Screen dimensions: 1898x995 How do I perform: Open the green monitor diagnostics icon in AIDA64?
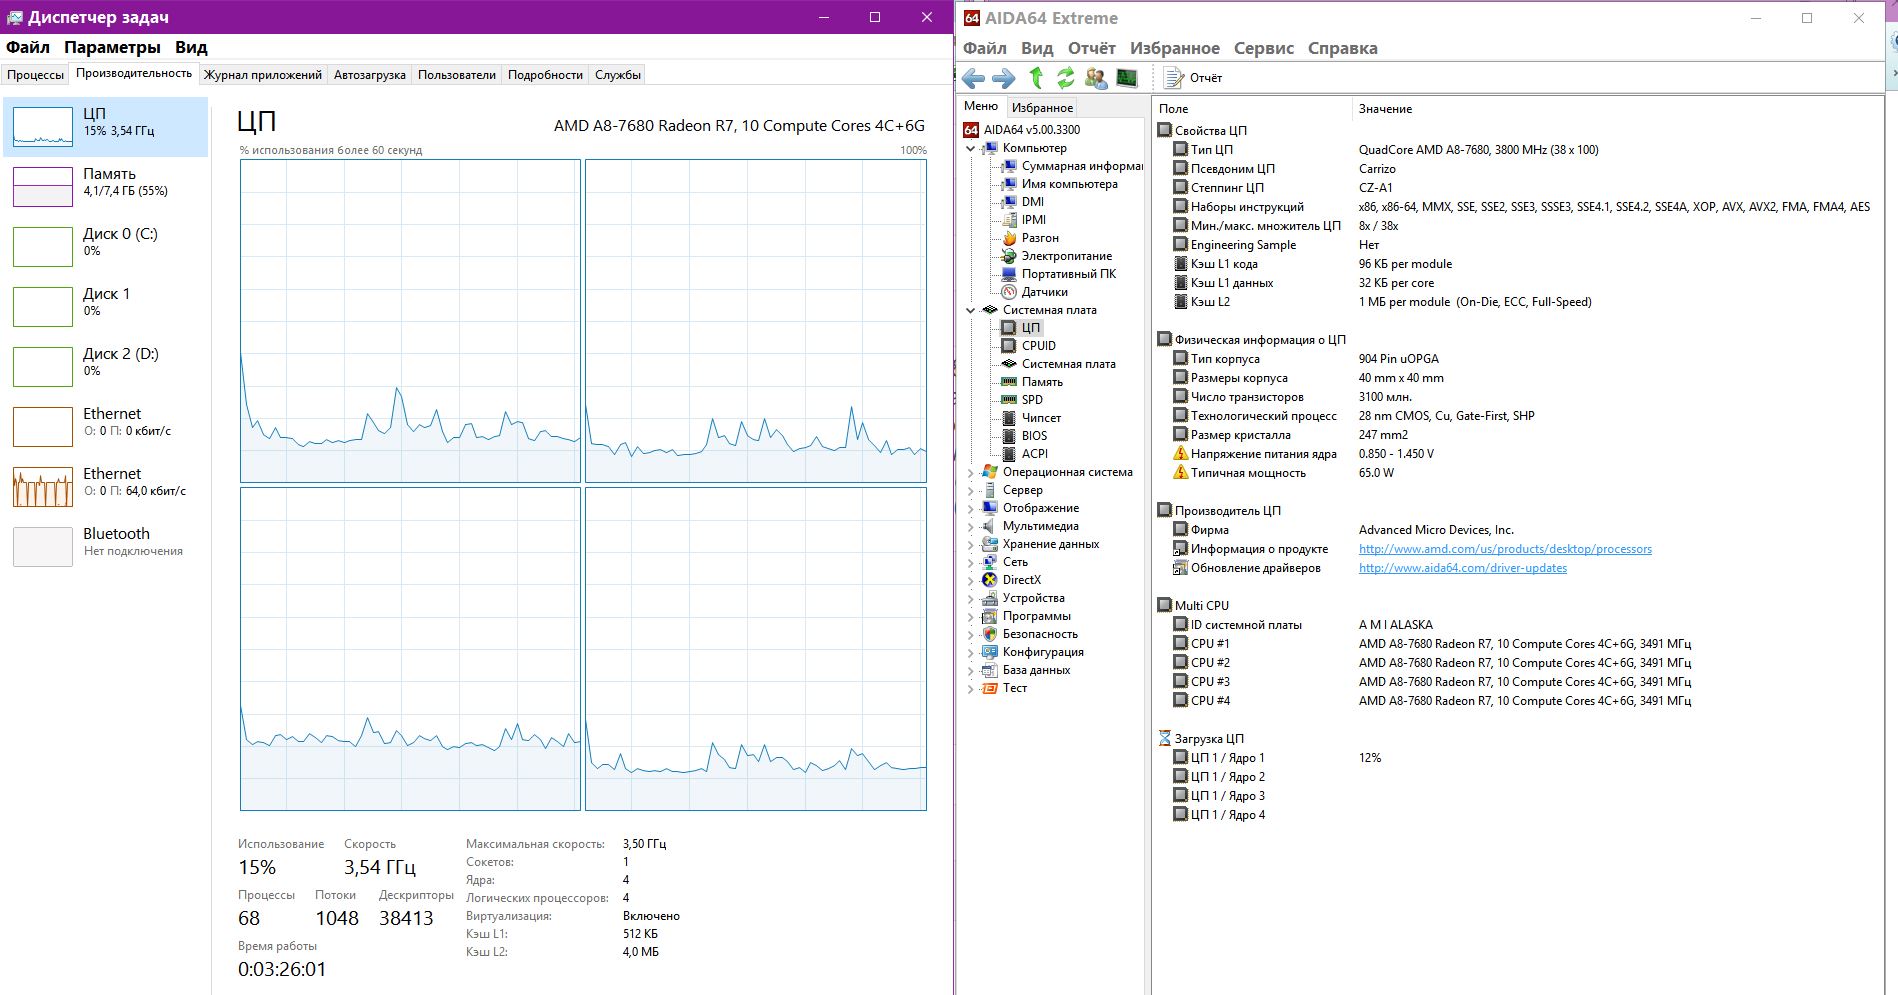pos(1127,77)
